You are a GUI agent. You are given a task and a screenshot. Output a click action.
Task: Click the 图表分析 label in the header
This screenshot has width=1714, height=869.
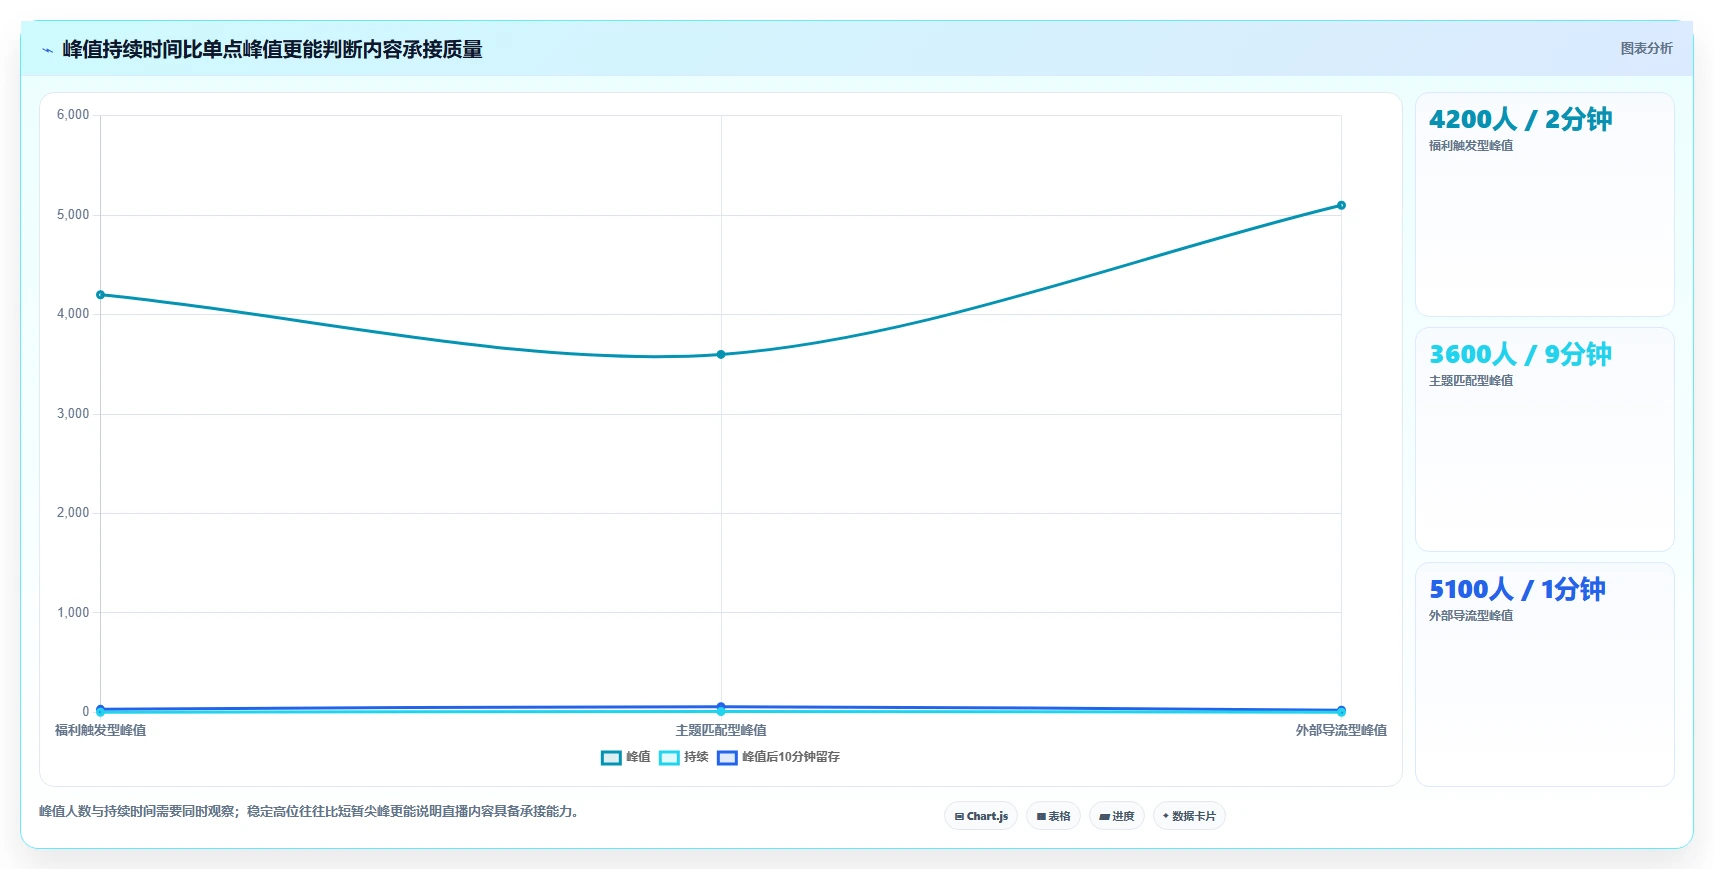1646,48
